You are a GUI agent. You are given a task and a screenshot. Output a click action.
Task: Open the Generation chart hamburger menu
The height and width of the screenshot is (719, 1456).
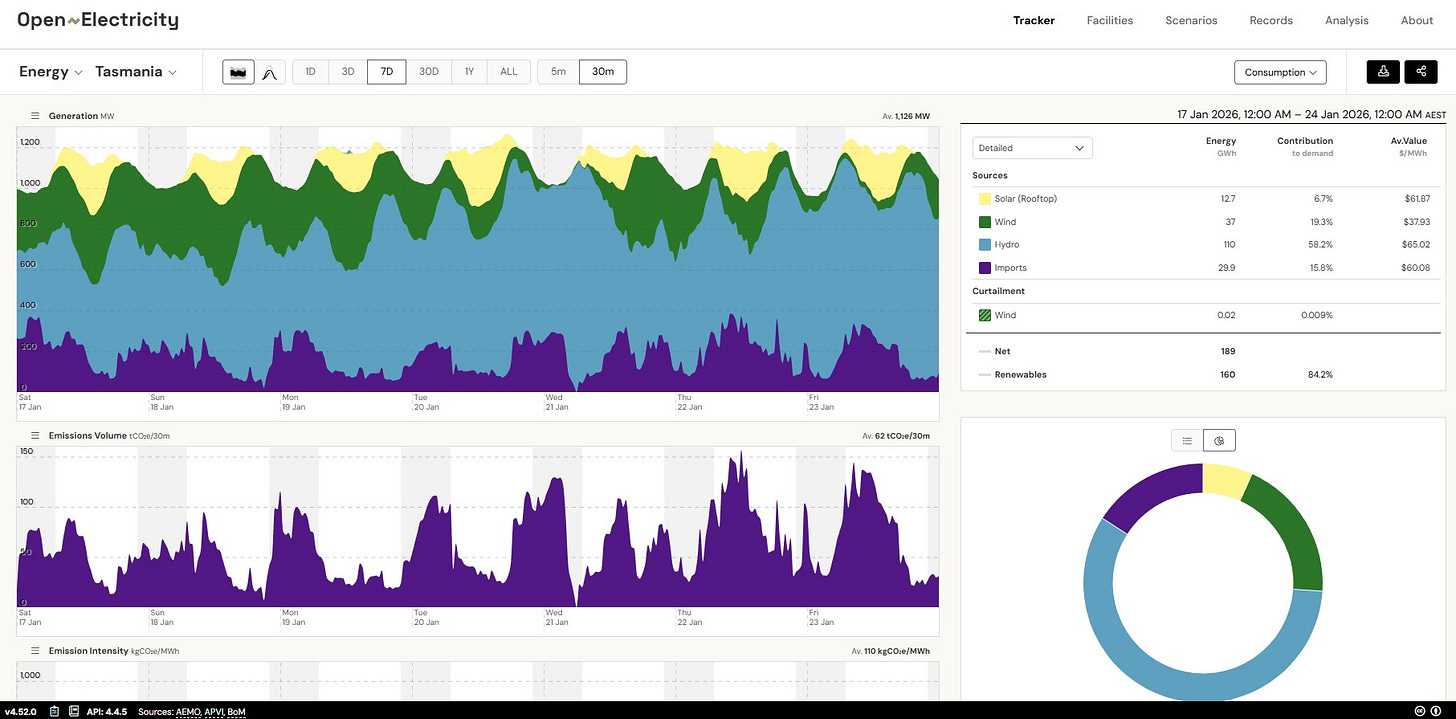pos(34,117)
